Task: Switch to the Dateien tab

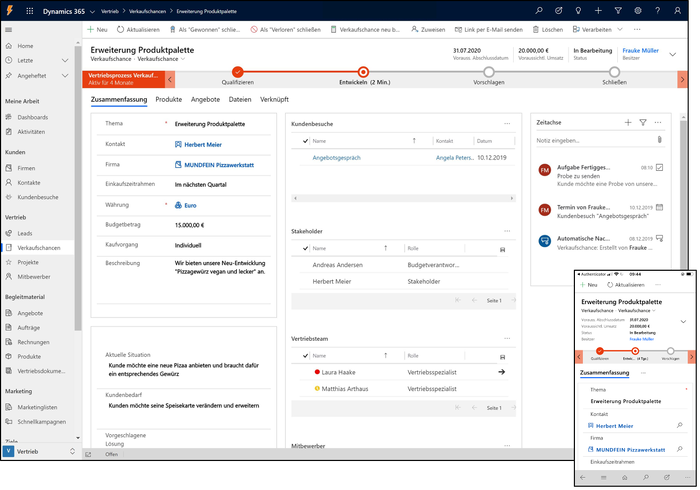Action: tap(240, 100)
